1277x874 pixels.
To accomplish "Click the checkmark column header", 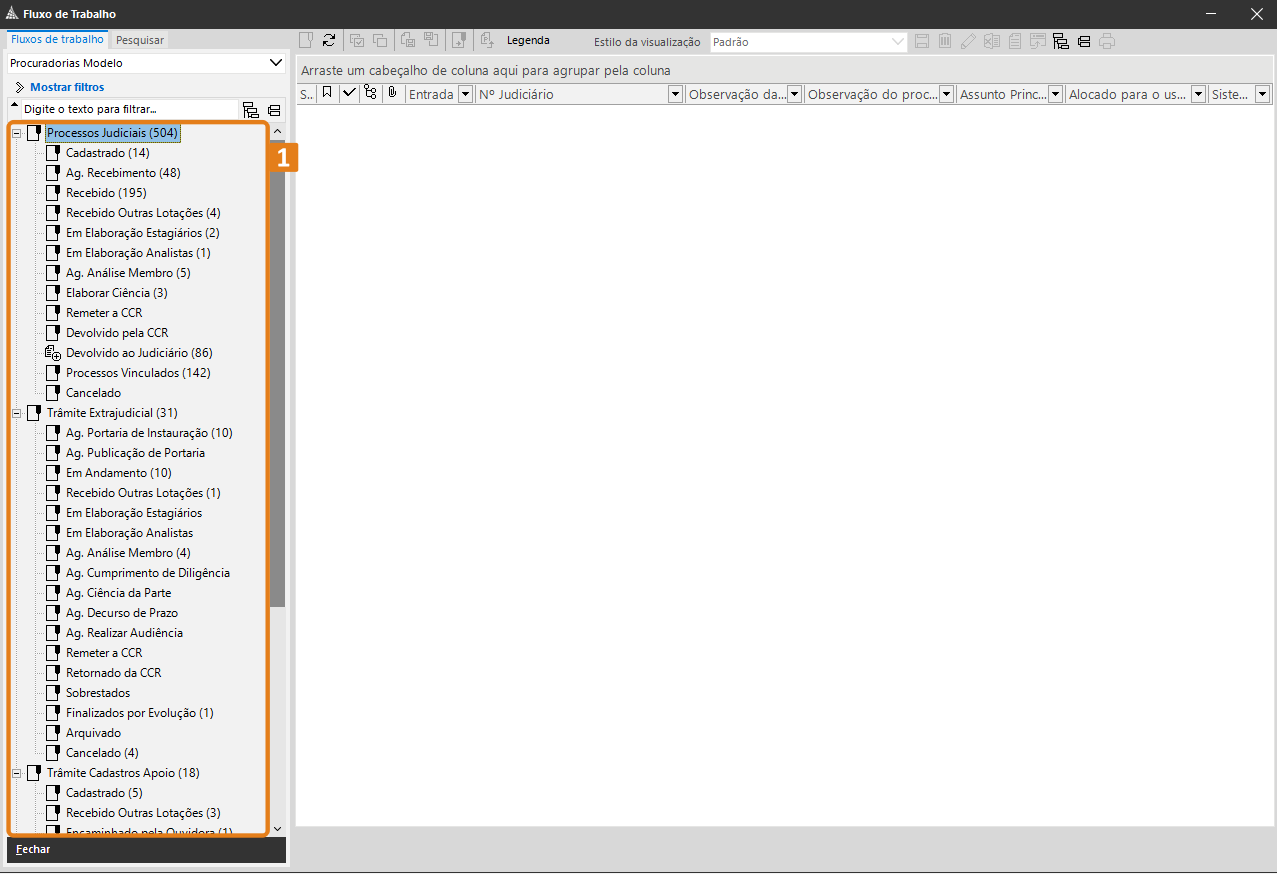I will [349, 93].
